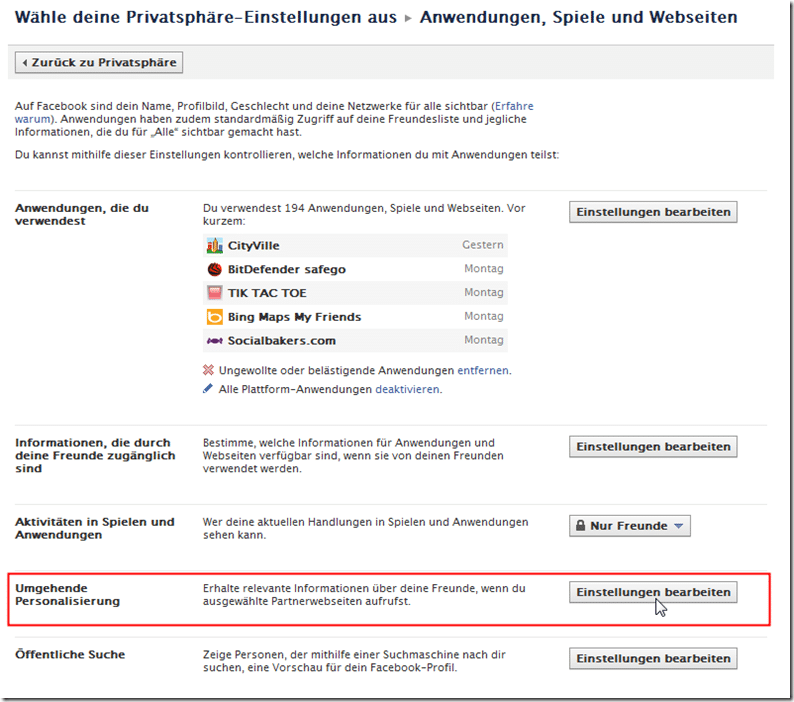Viewport: 794px width, 702px height.
Task: Edit settings for Öffentliche Suche
Action: [653, 658]
